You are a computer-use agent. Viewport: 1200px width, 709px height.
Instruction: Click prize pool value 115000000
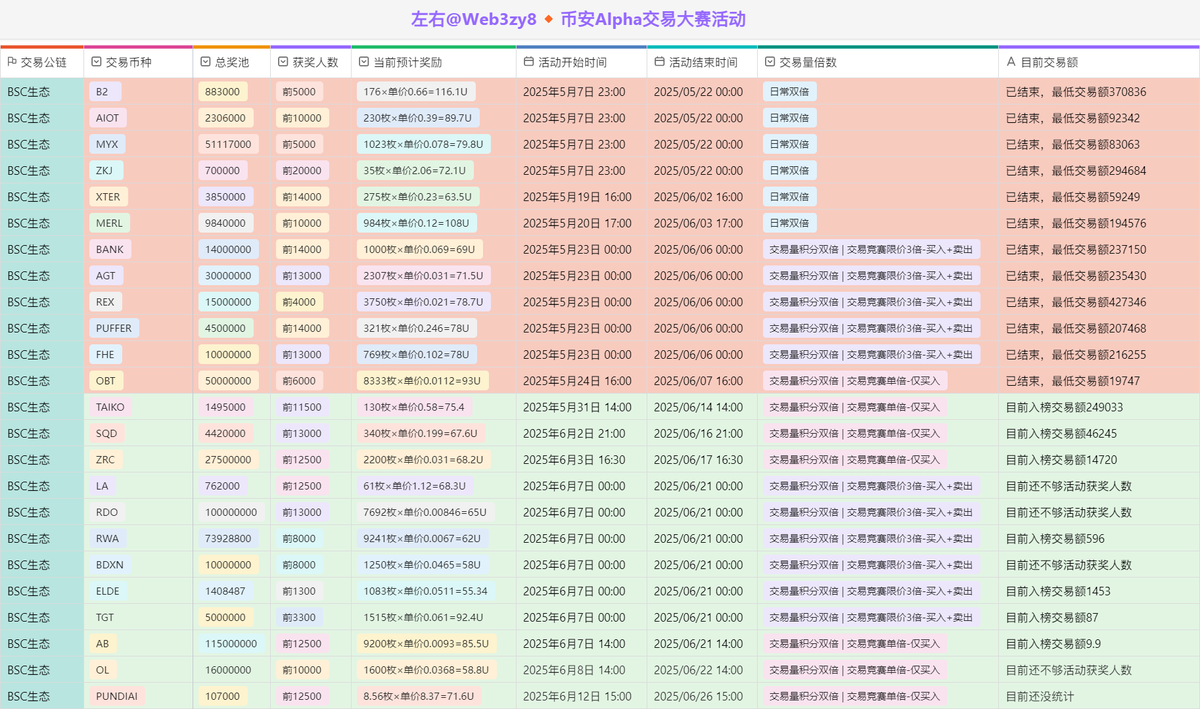(x=231, y=643)
